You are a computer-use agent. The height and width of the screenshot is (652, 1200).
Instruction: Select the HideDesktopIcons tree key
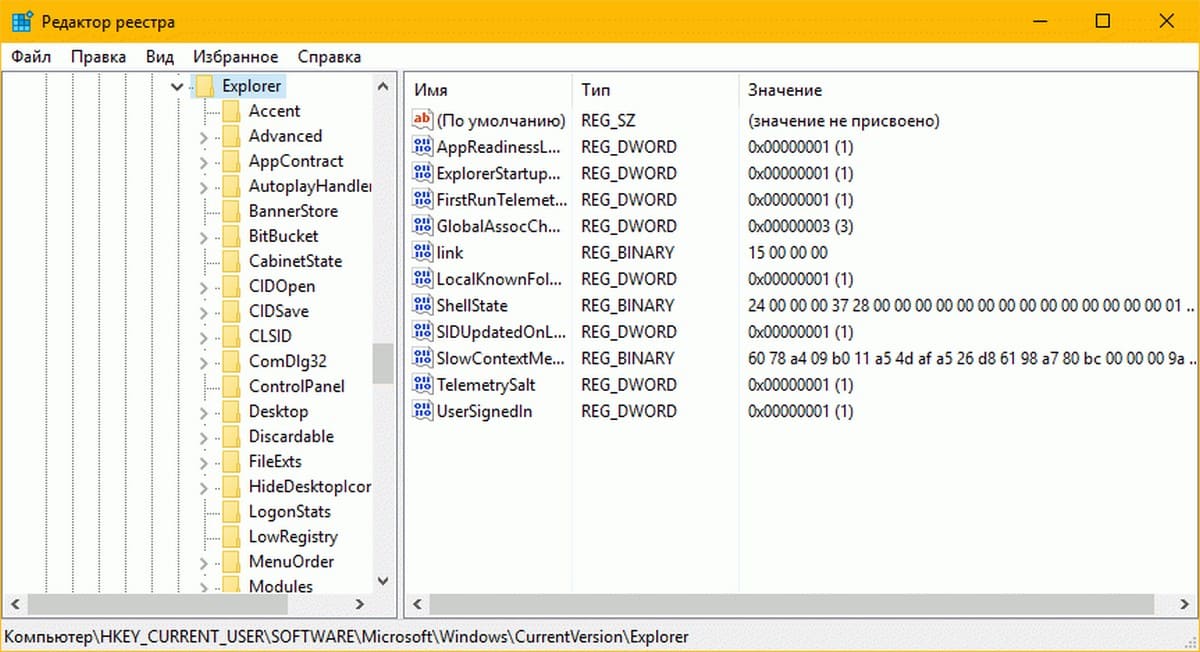point(309,486)
